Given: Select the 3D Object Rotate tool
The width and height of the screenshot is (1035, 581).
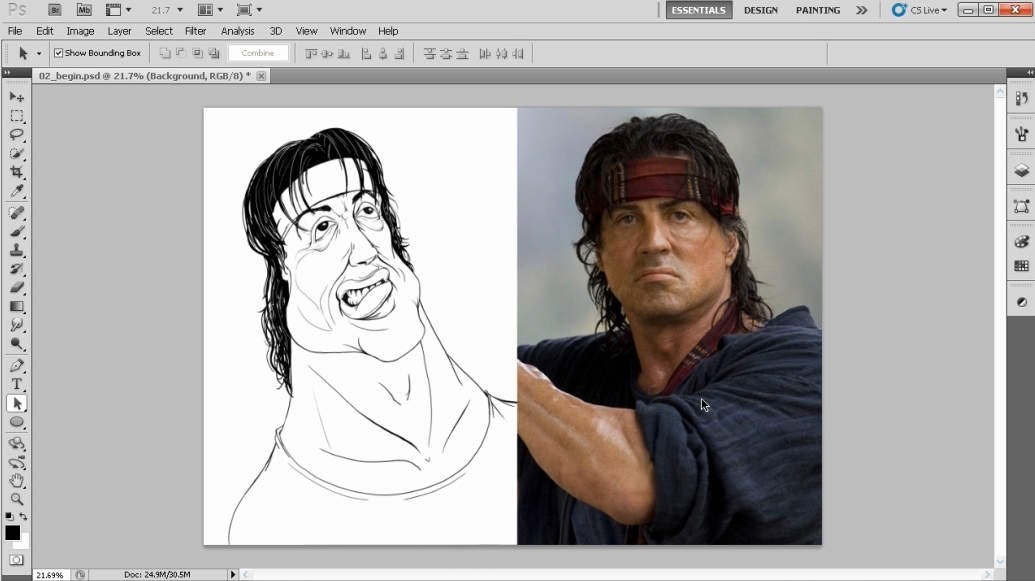Looking at the screenshot, I should 17,444.
